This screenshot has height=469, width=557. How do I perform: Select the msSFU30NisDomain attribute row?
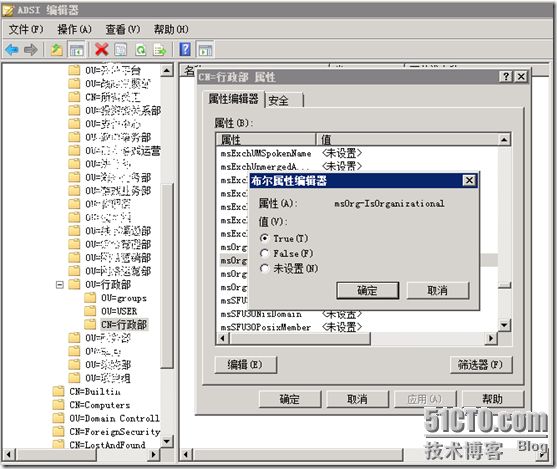coord(357,314)
